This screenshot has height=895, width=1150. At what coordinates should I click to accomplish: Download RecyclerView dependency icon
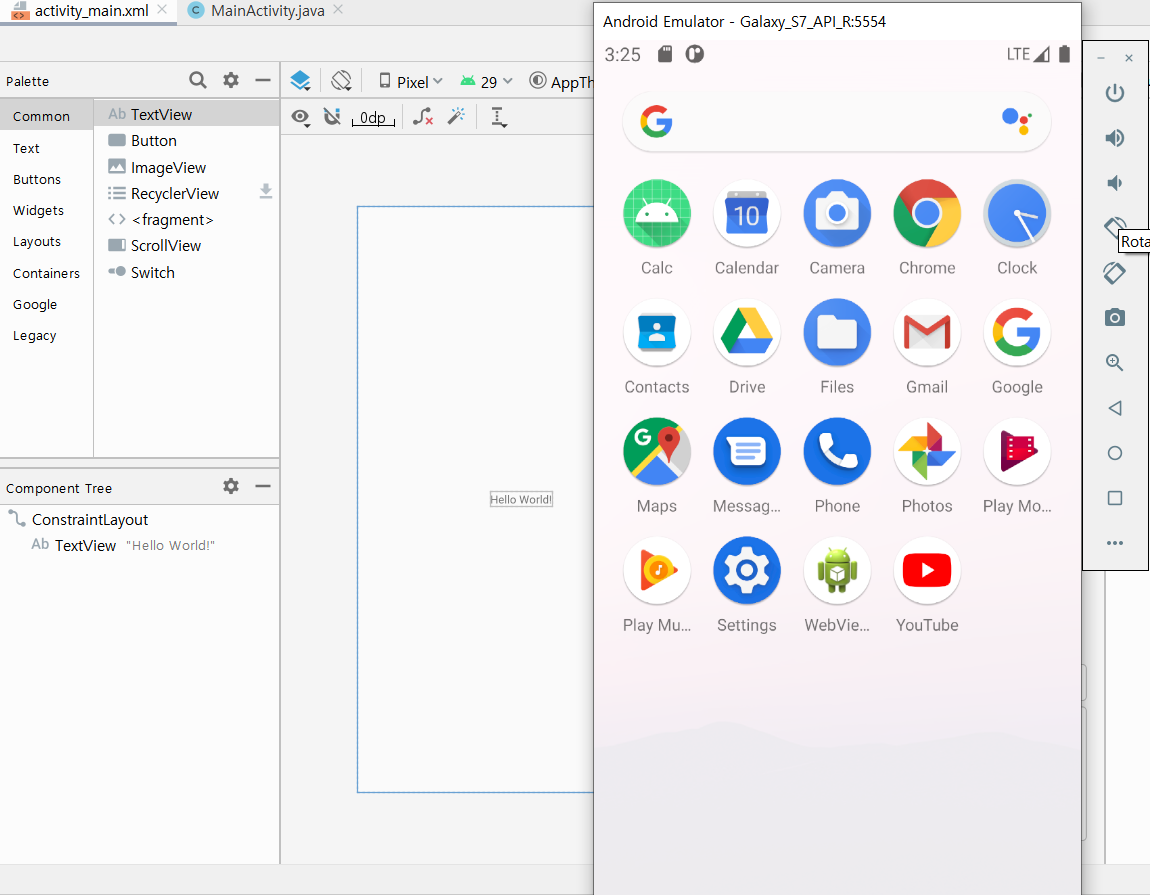pos(265,191)
